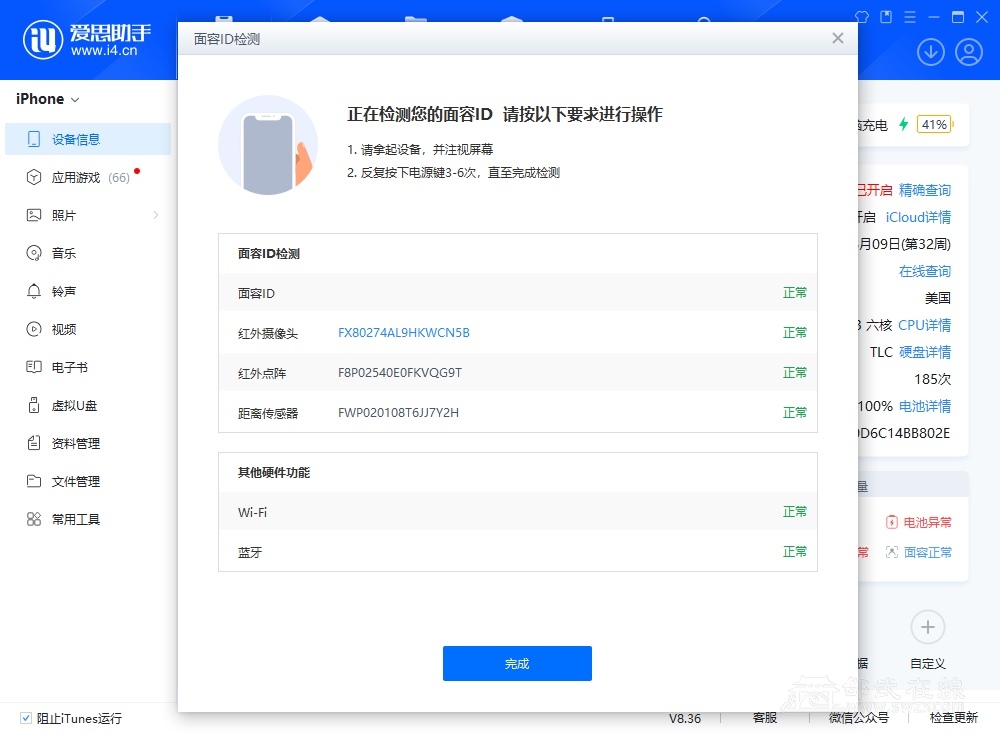This screenshot has height=734, width=1000.
Task: Toggle 阻止iTunes运行 checkbox
Action: point(26,718)
